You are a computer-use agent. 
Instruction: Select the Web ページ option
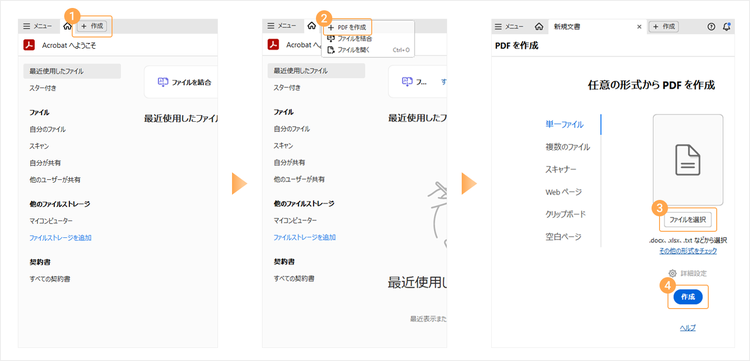(563, 192)
